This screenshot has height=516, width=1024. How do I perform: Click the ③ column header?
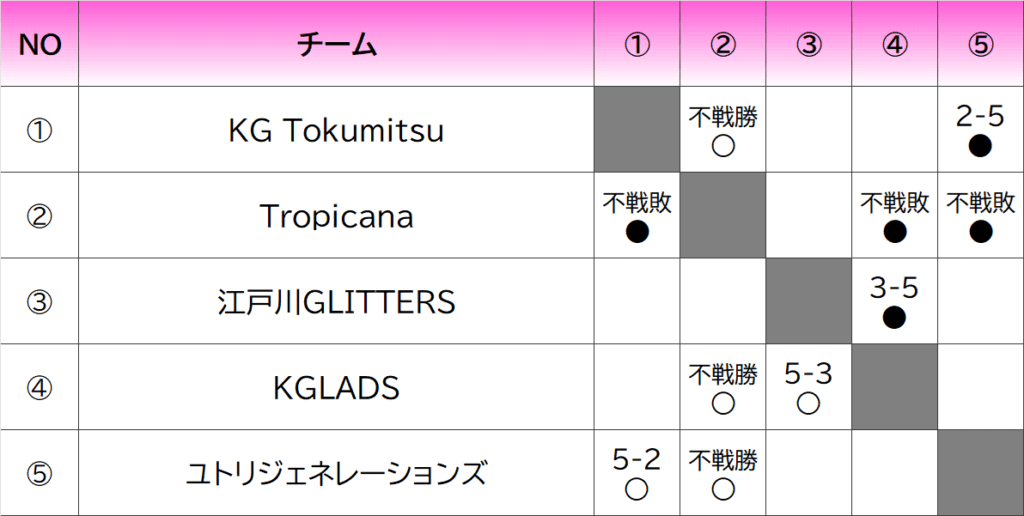click(809, 45)
